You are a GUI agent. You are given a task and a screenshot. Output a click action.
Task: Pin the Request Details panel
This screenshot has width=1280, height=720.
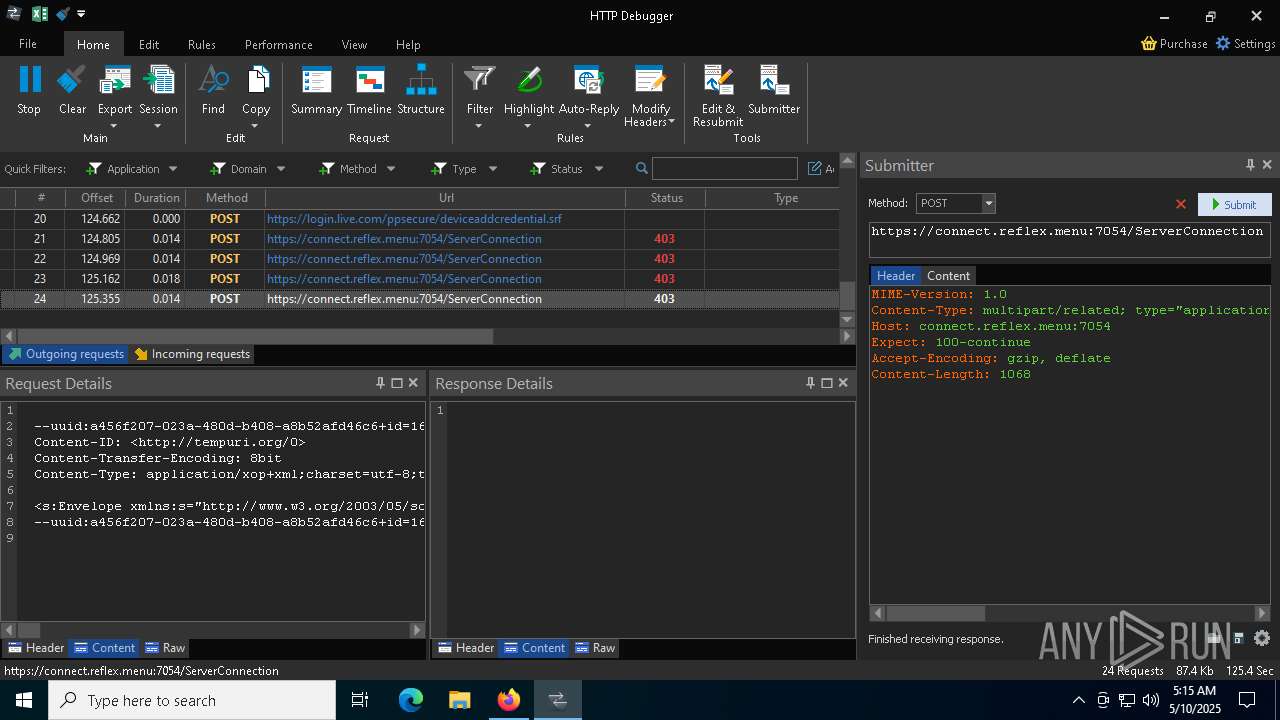[380, 383]
